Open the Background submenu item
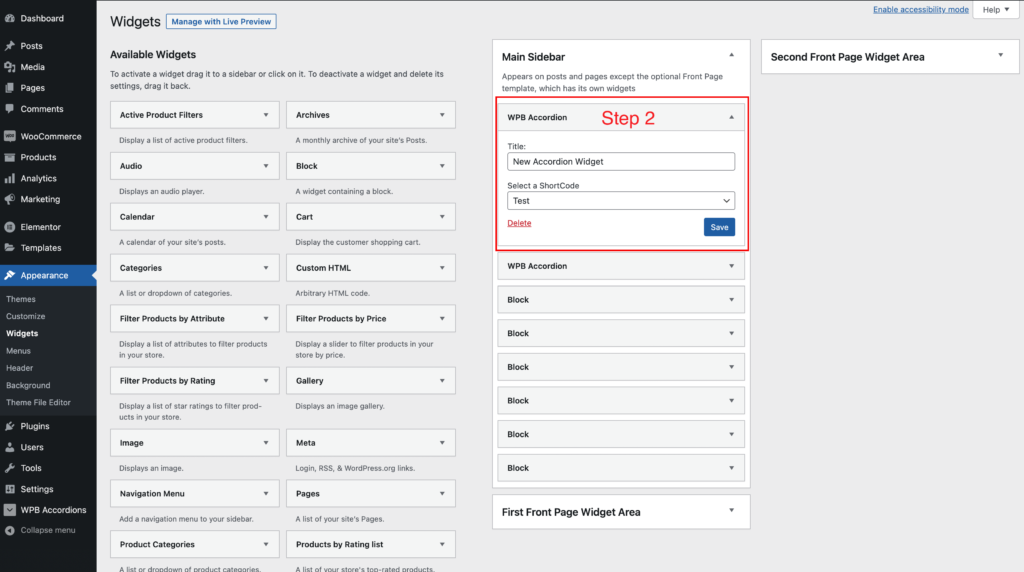Viewport: 1024px width, 572px height. (28, 385)
